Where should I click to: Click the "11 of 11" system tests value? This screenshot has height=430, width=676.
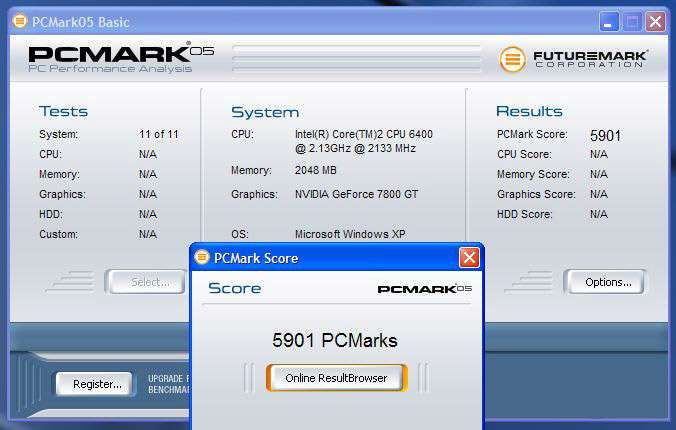pos(159,134)
